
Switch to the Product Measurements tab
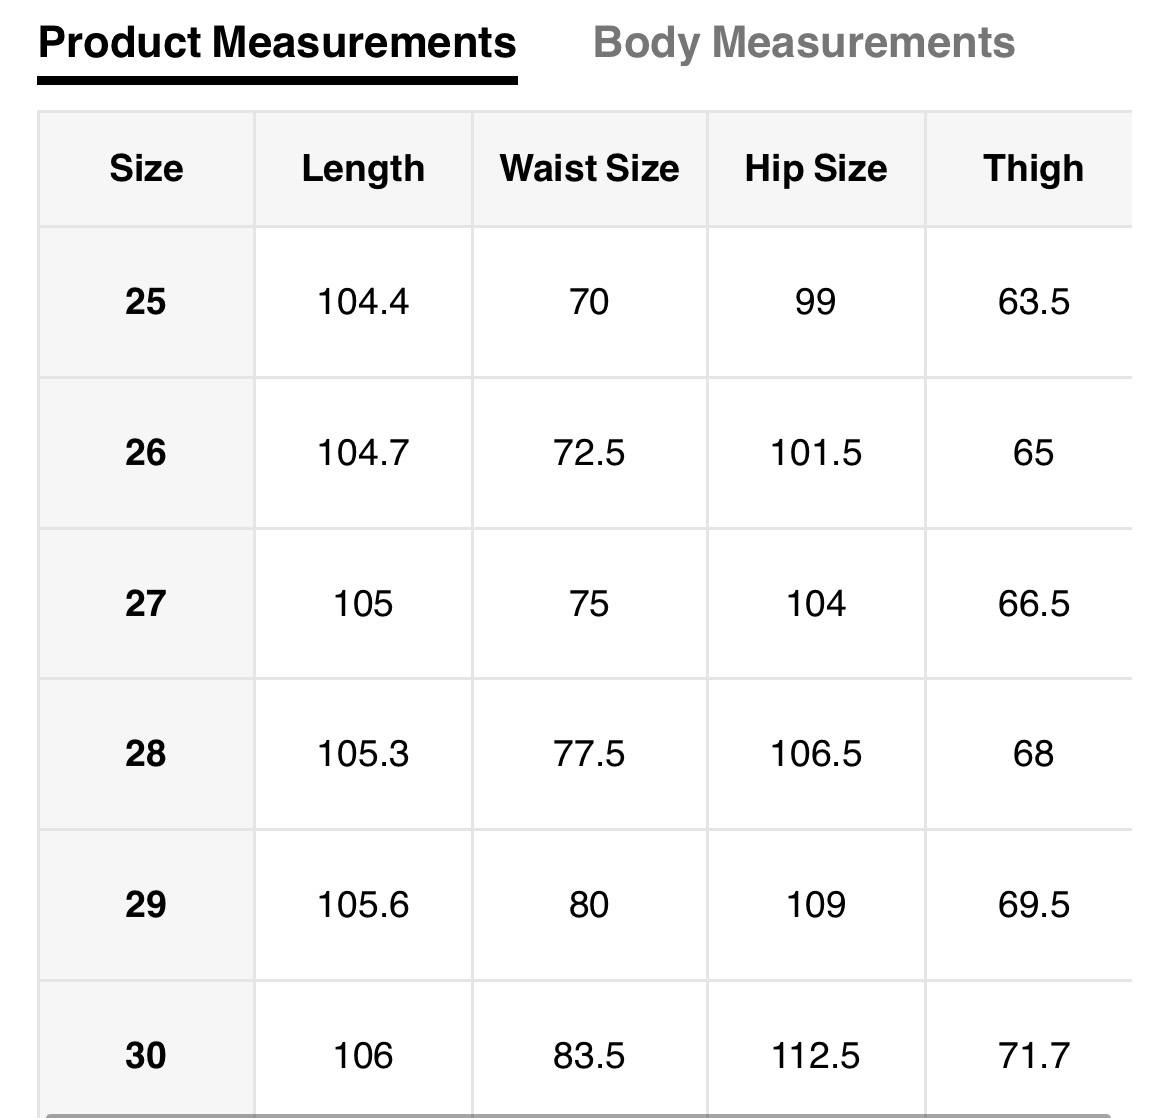point(277,43)
